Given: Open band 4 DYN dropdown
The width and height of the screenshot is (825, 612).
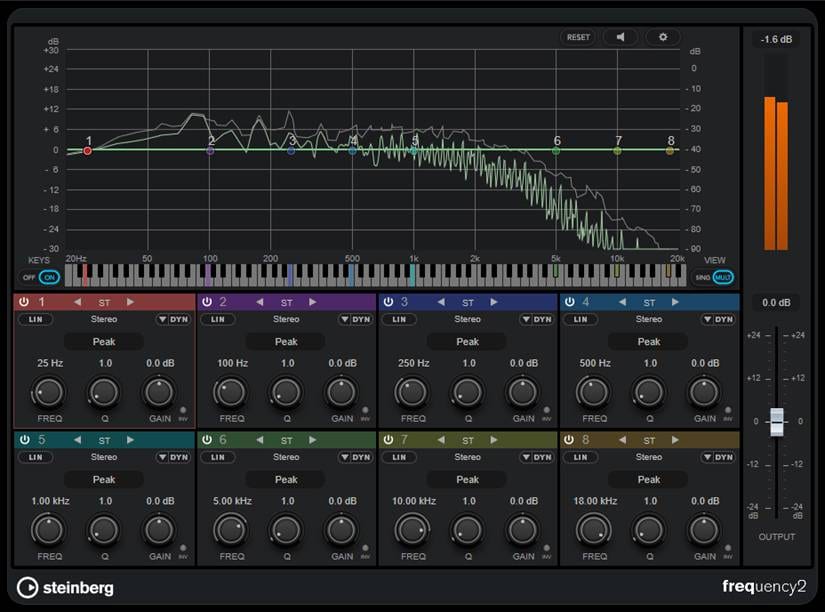Looking at the screenshot, I should pyautogui.click(x=718, y=319).
